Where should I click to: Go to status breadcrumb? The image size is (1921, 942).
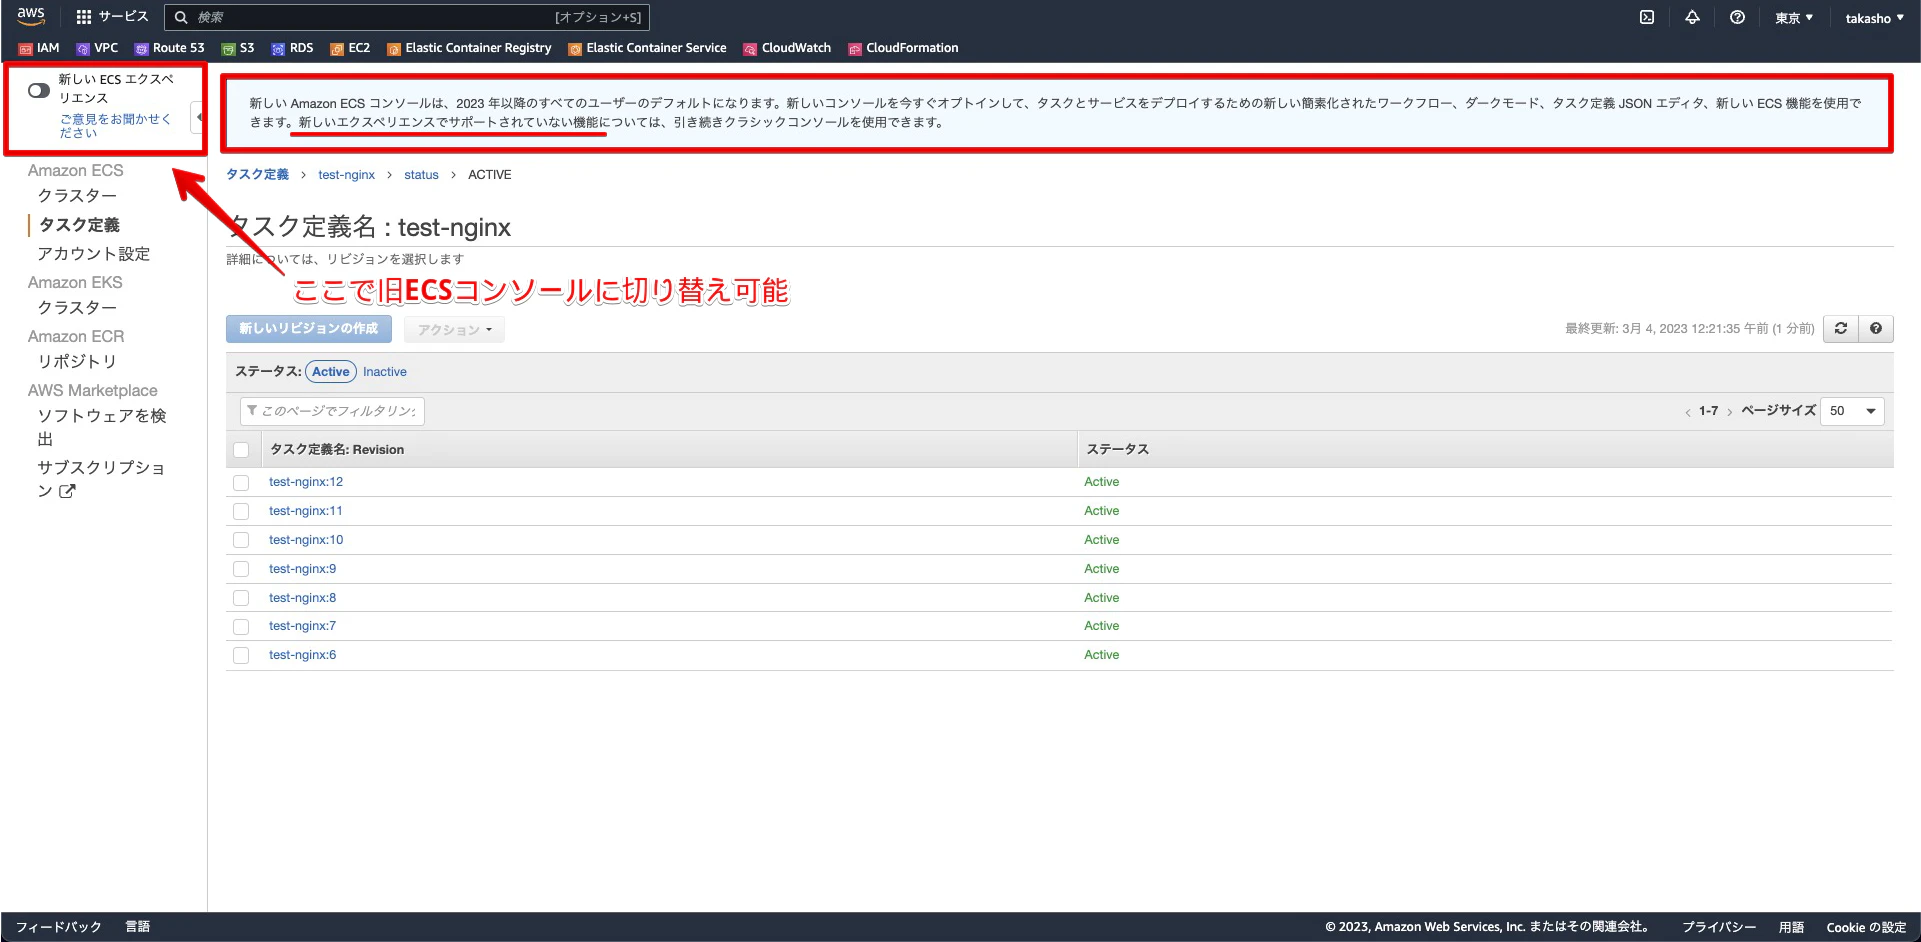click(x=421, y=175)
